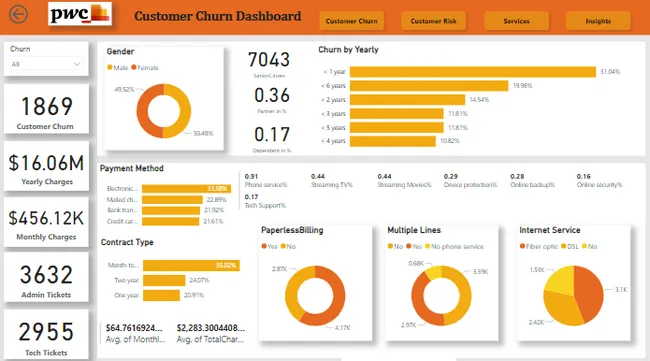Select the Gender donut chart
Viewport: 650px width, 361px height.
tap(164, 111)
